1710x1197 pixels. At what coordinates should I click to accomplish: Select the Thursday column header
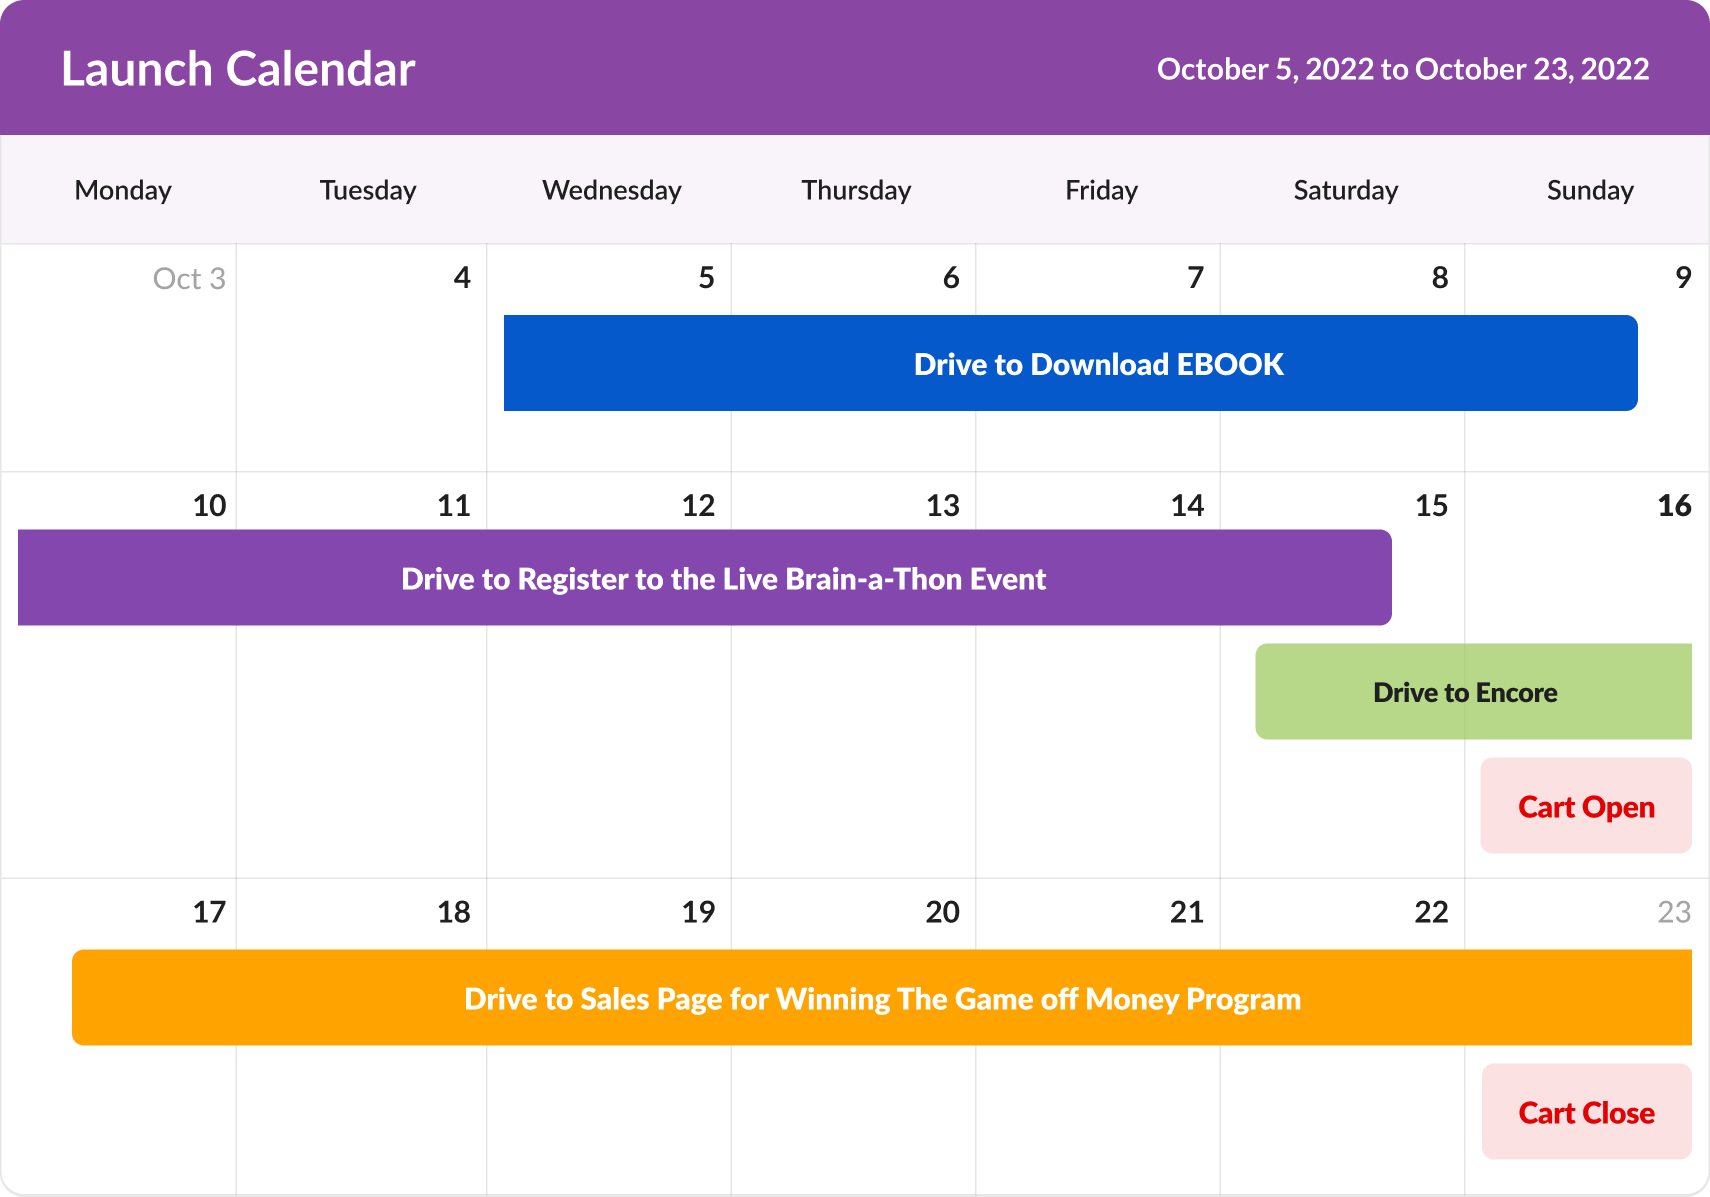(856, 190)
